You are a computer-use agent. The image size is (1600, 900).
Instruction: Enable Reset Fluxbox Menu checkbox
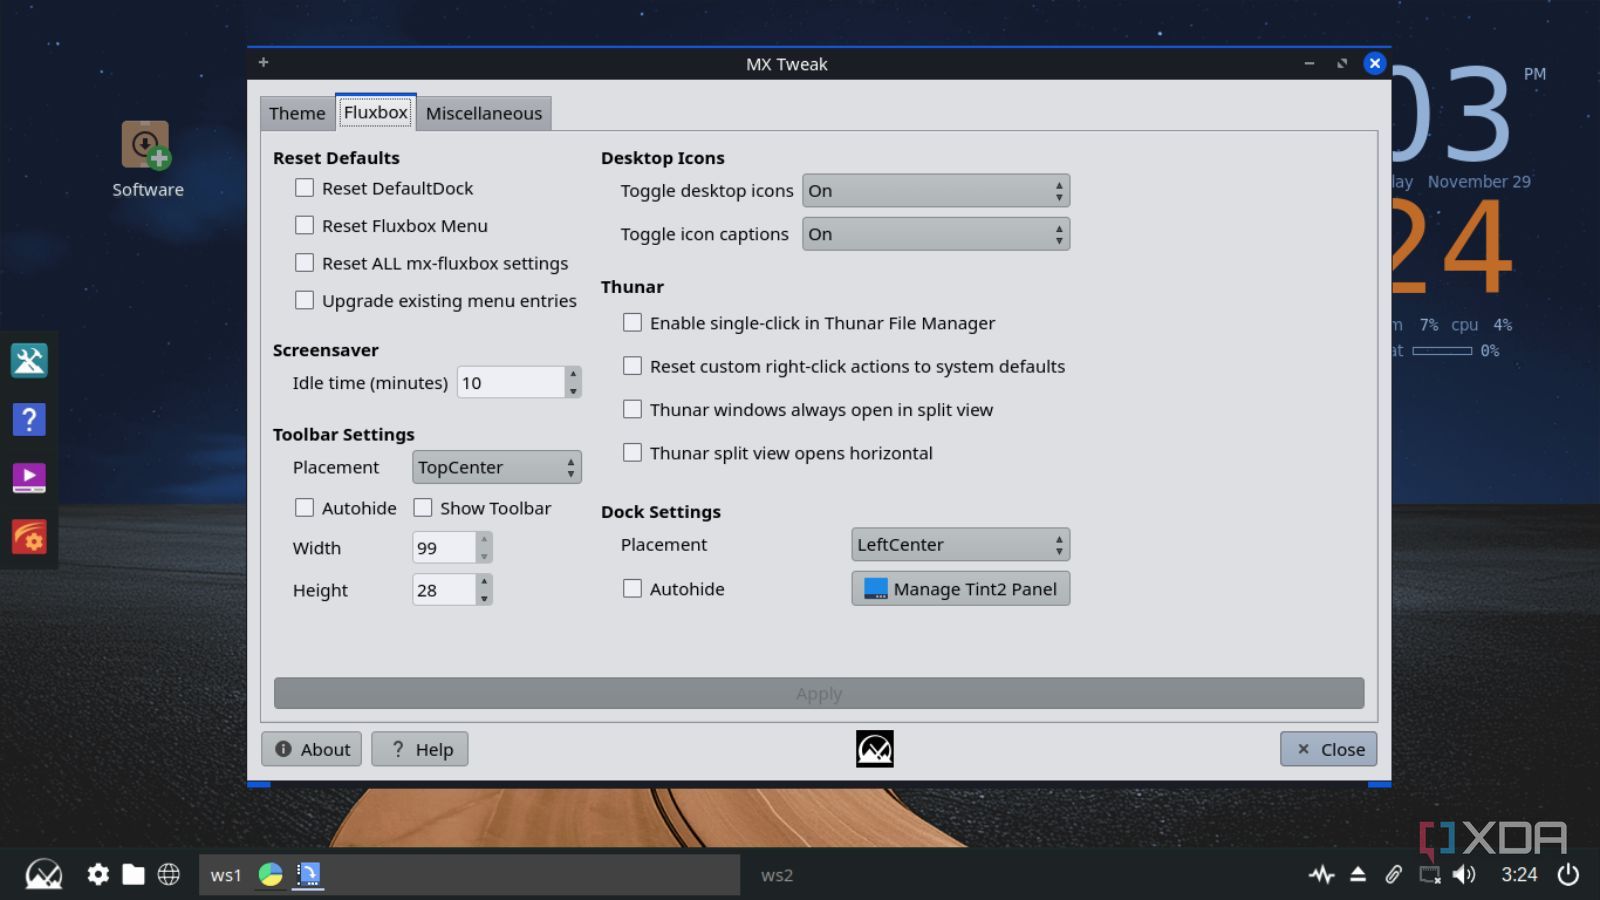[x=305, y=226]
